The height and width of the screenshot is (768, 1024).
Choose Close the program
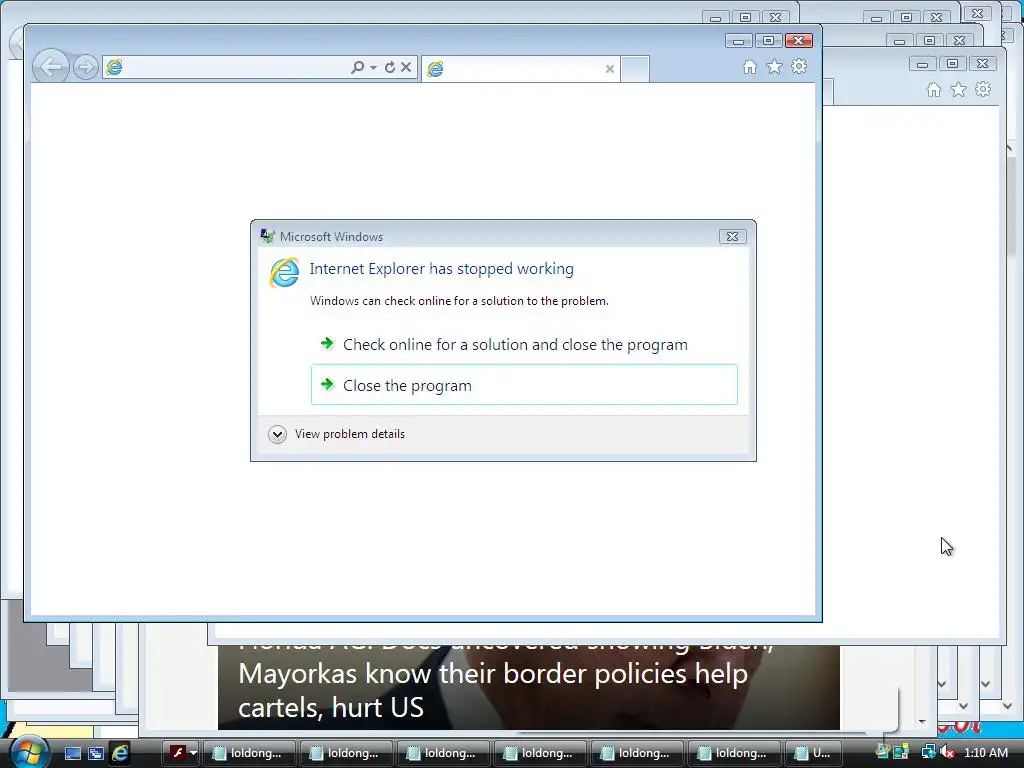click(x=524, y=385)
